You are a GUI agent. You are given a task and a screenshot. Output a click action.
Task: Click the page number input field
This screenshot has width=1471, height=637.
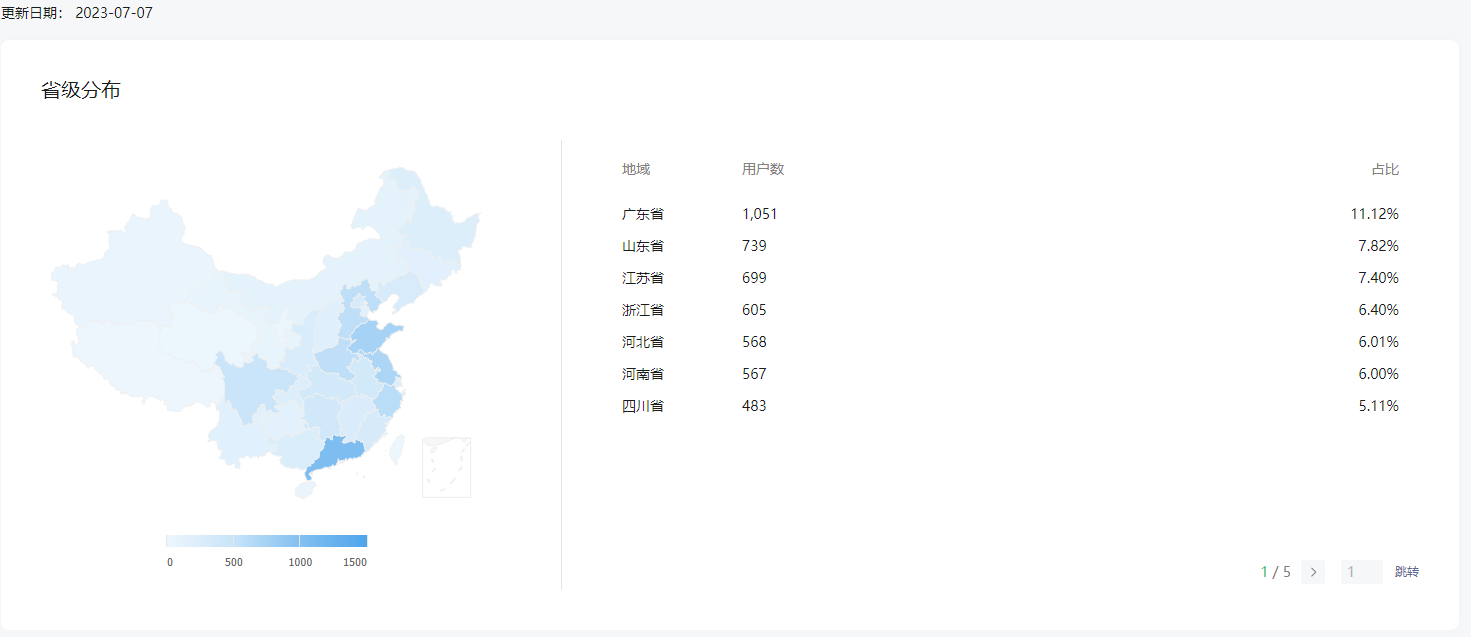1361,572
